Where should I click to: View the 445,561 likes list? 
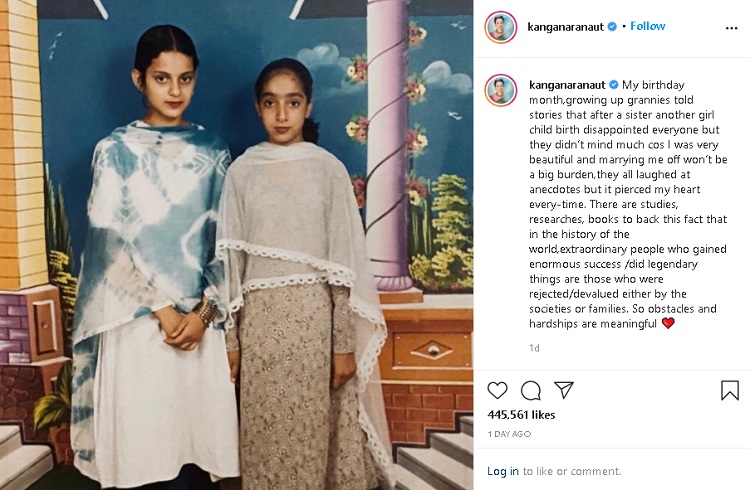coord(521,415)
